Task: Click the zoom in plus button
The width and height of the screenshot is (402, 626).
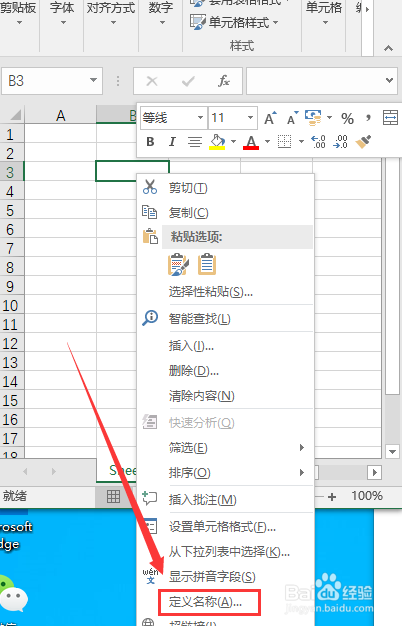Action: [x=332, y=497]
